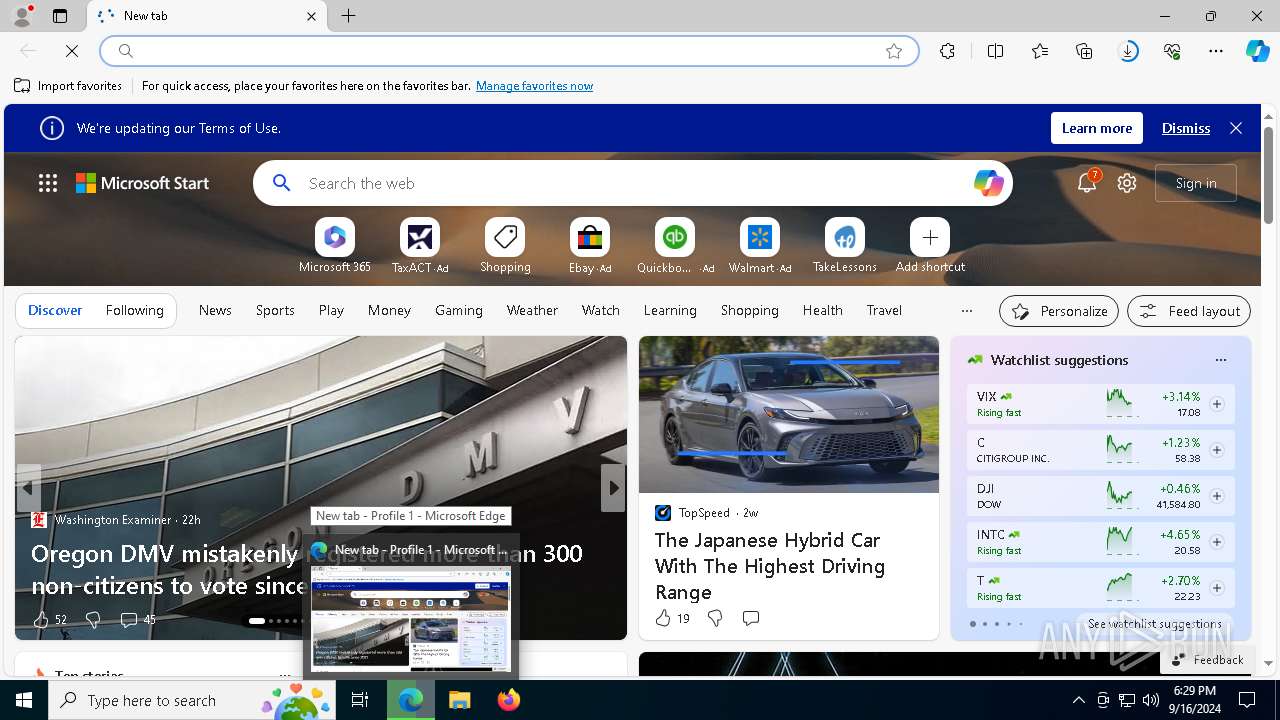Open Task View on taskbar
The width and height of the screenshot is (1280, 720).
pos(360,700)
